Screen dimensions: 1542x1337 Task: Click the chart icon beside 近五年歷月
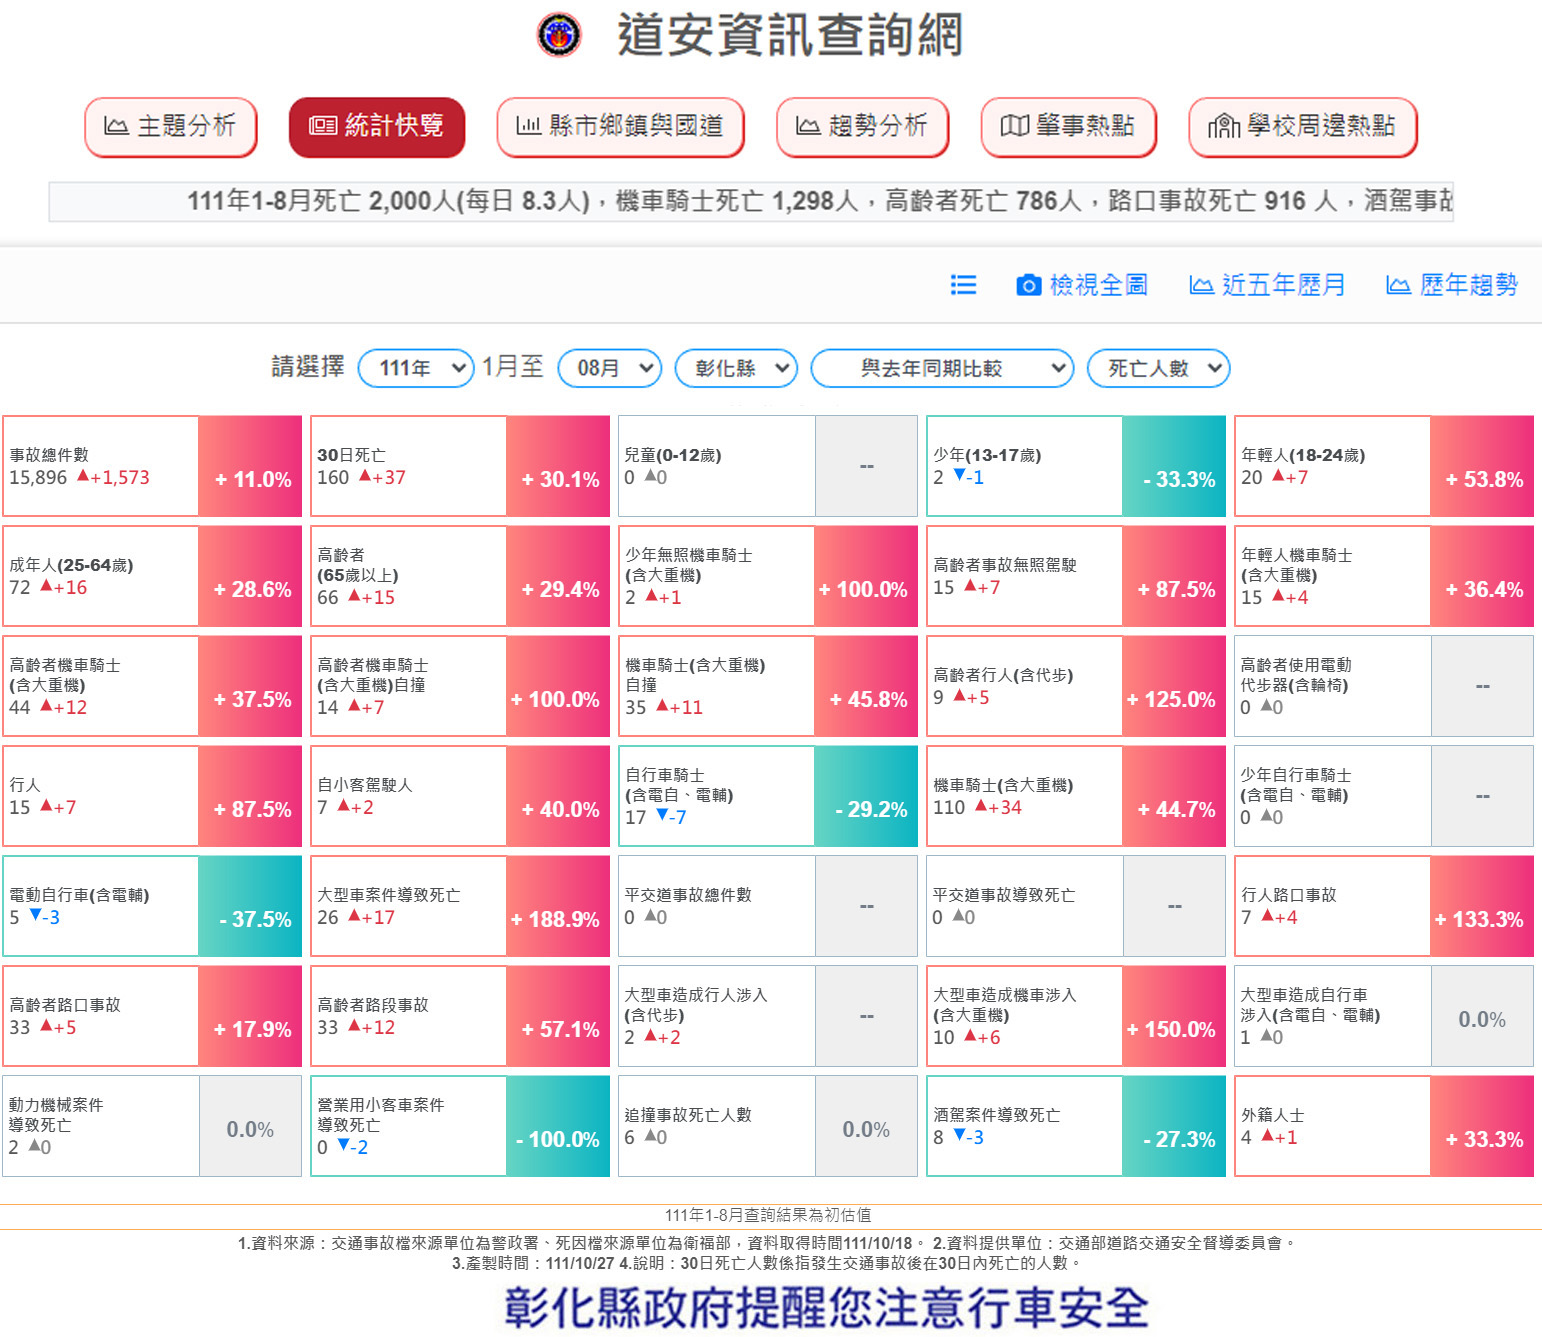[1201, 286]
